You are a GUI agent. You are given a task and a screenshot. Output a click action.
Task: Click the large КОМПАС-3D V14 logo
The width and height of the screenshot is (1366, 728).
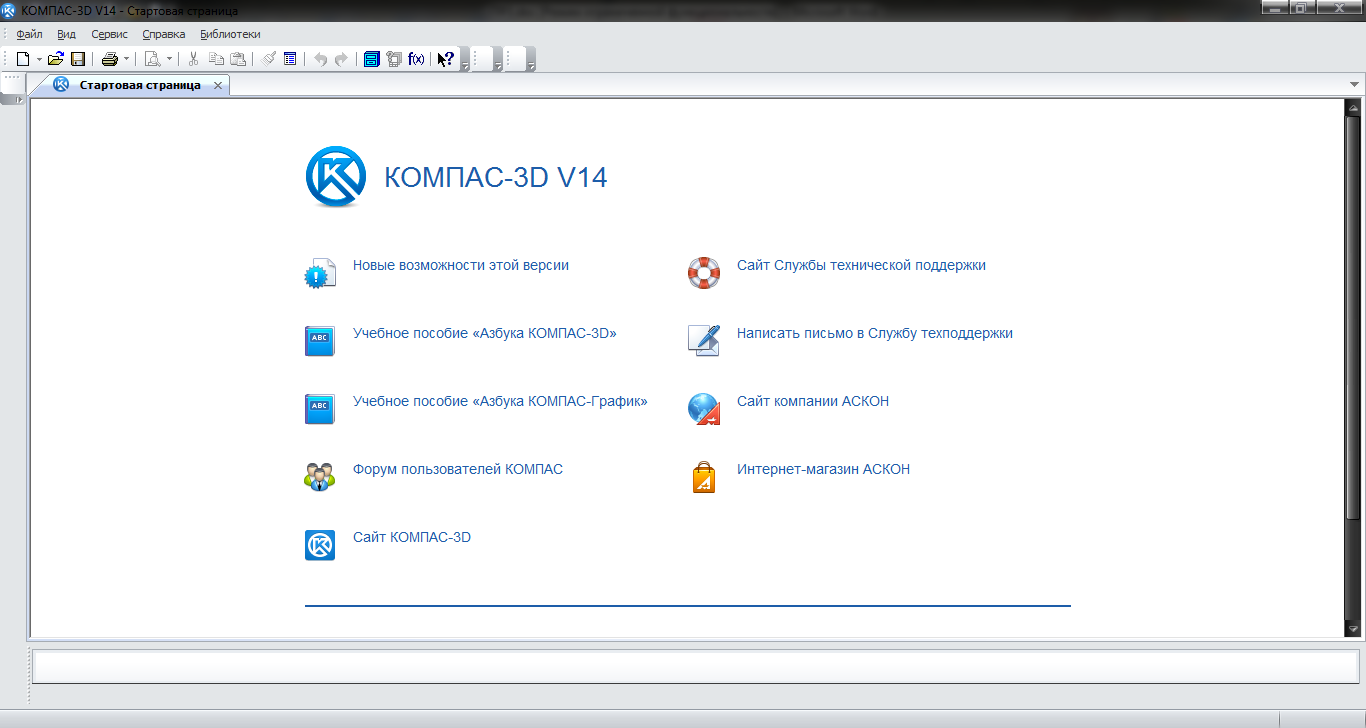click(x=336, y=177)
